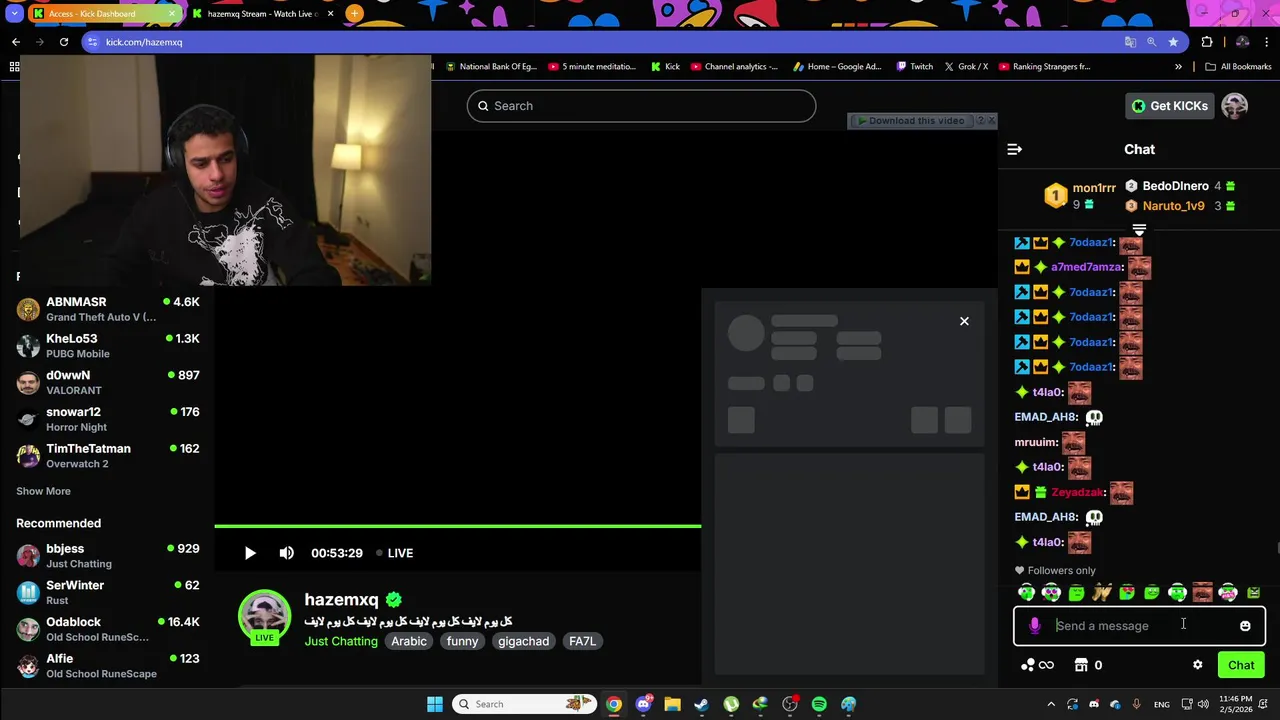Image resolution: width=1280 pixels, height=720 pixels.
Task: Pick the face photo emote in quick bar
Action: (1202, 593)
